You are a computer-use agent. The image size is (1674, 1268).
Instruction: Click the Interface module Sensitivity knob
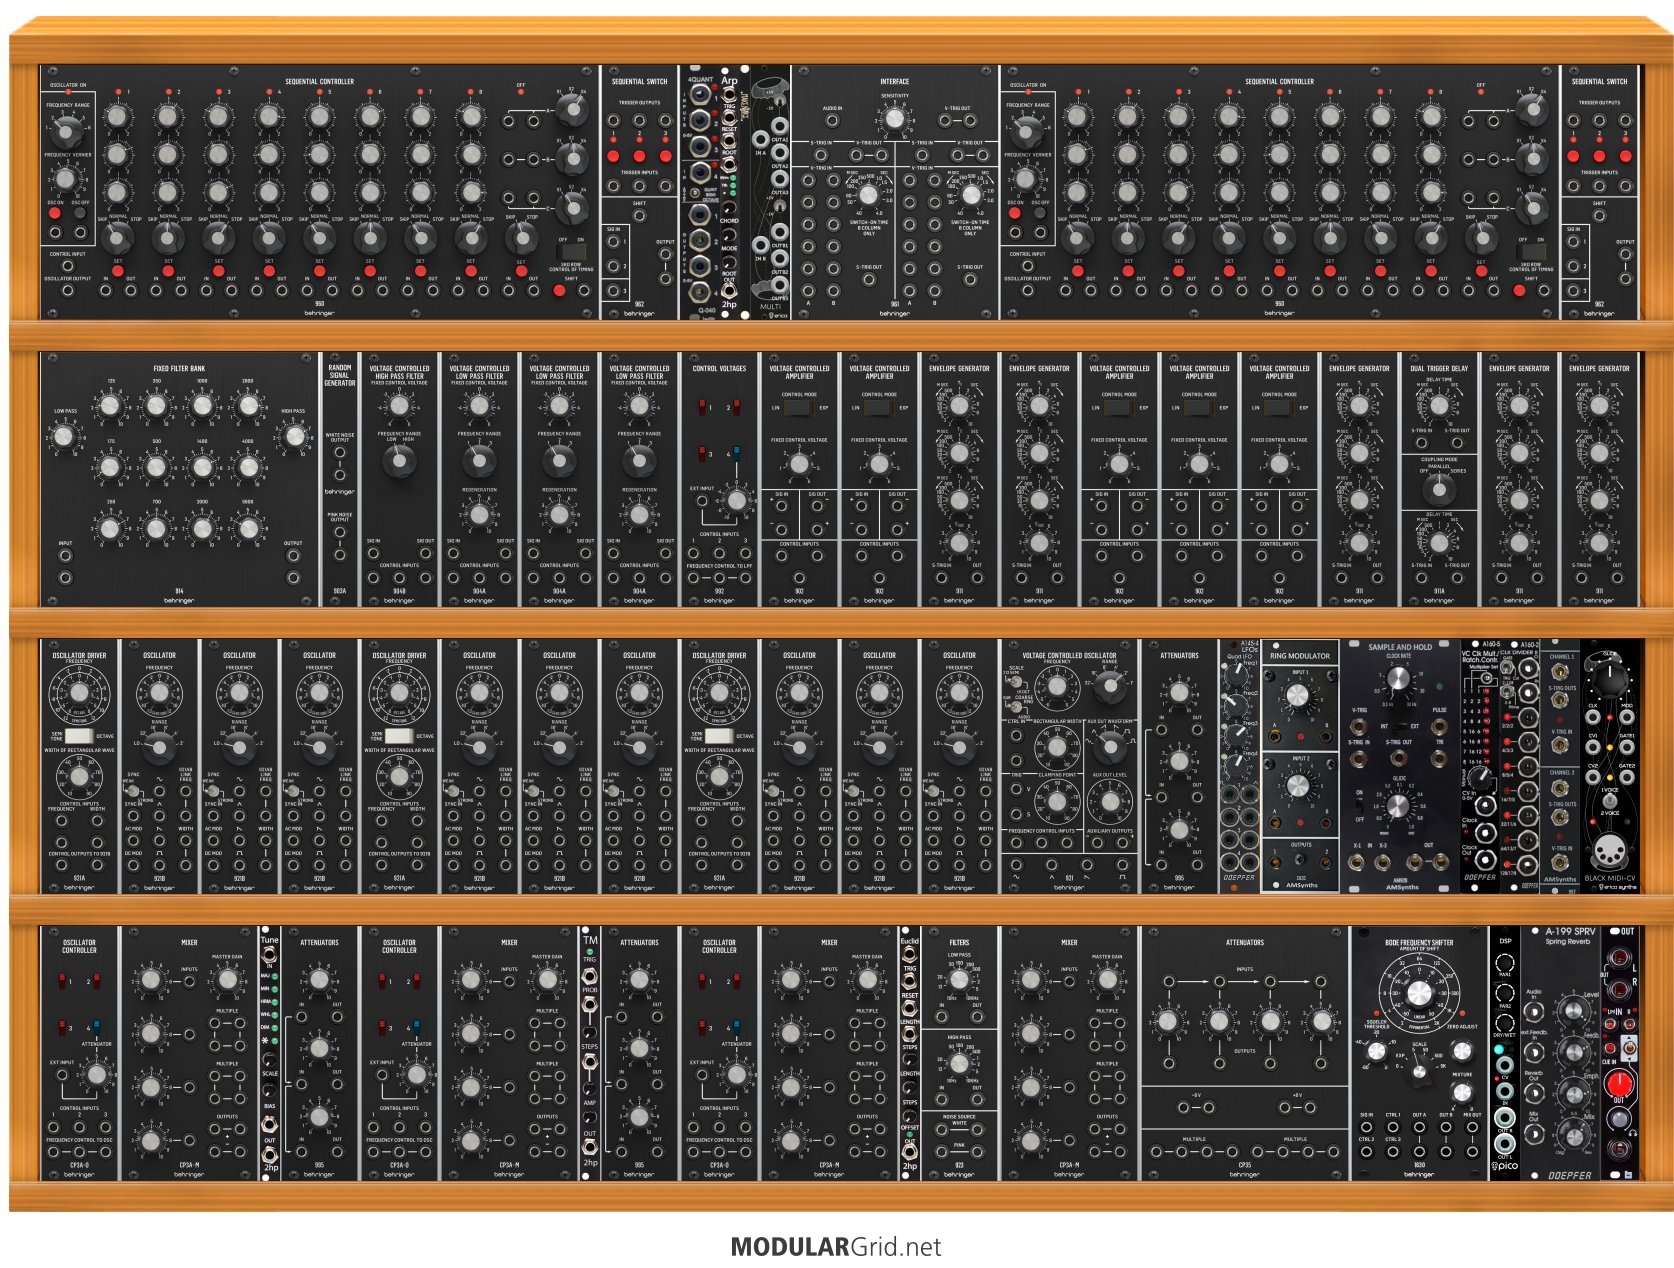(x=895, y=119)
